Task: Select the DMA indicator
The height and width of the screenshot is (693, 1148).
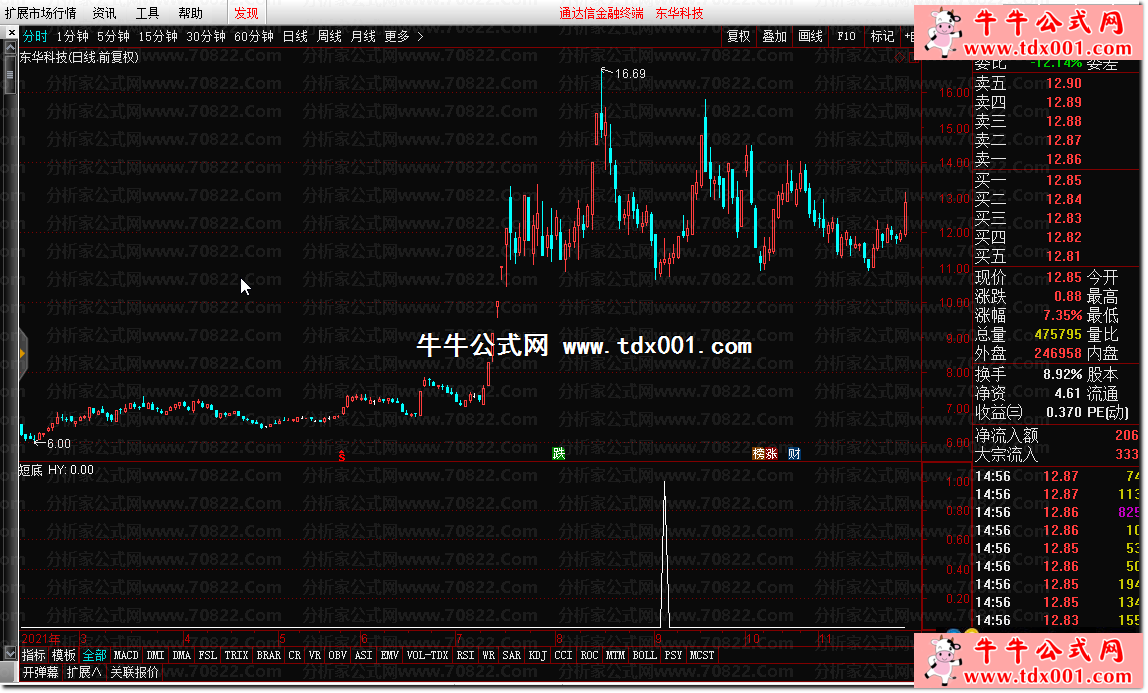Action: 182,655
